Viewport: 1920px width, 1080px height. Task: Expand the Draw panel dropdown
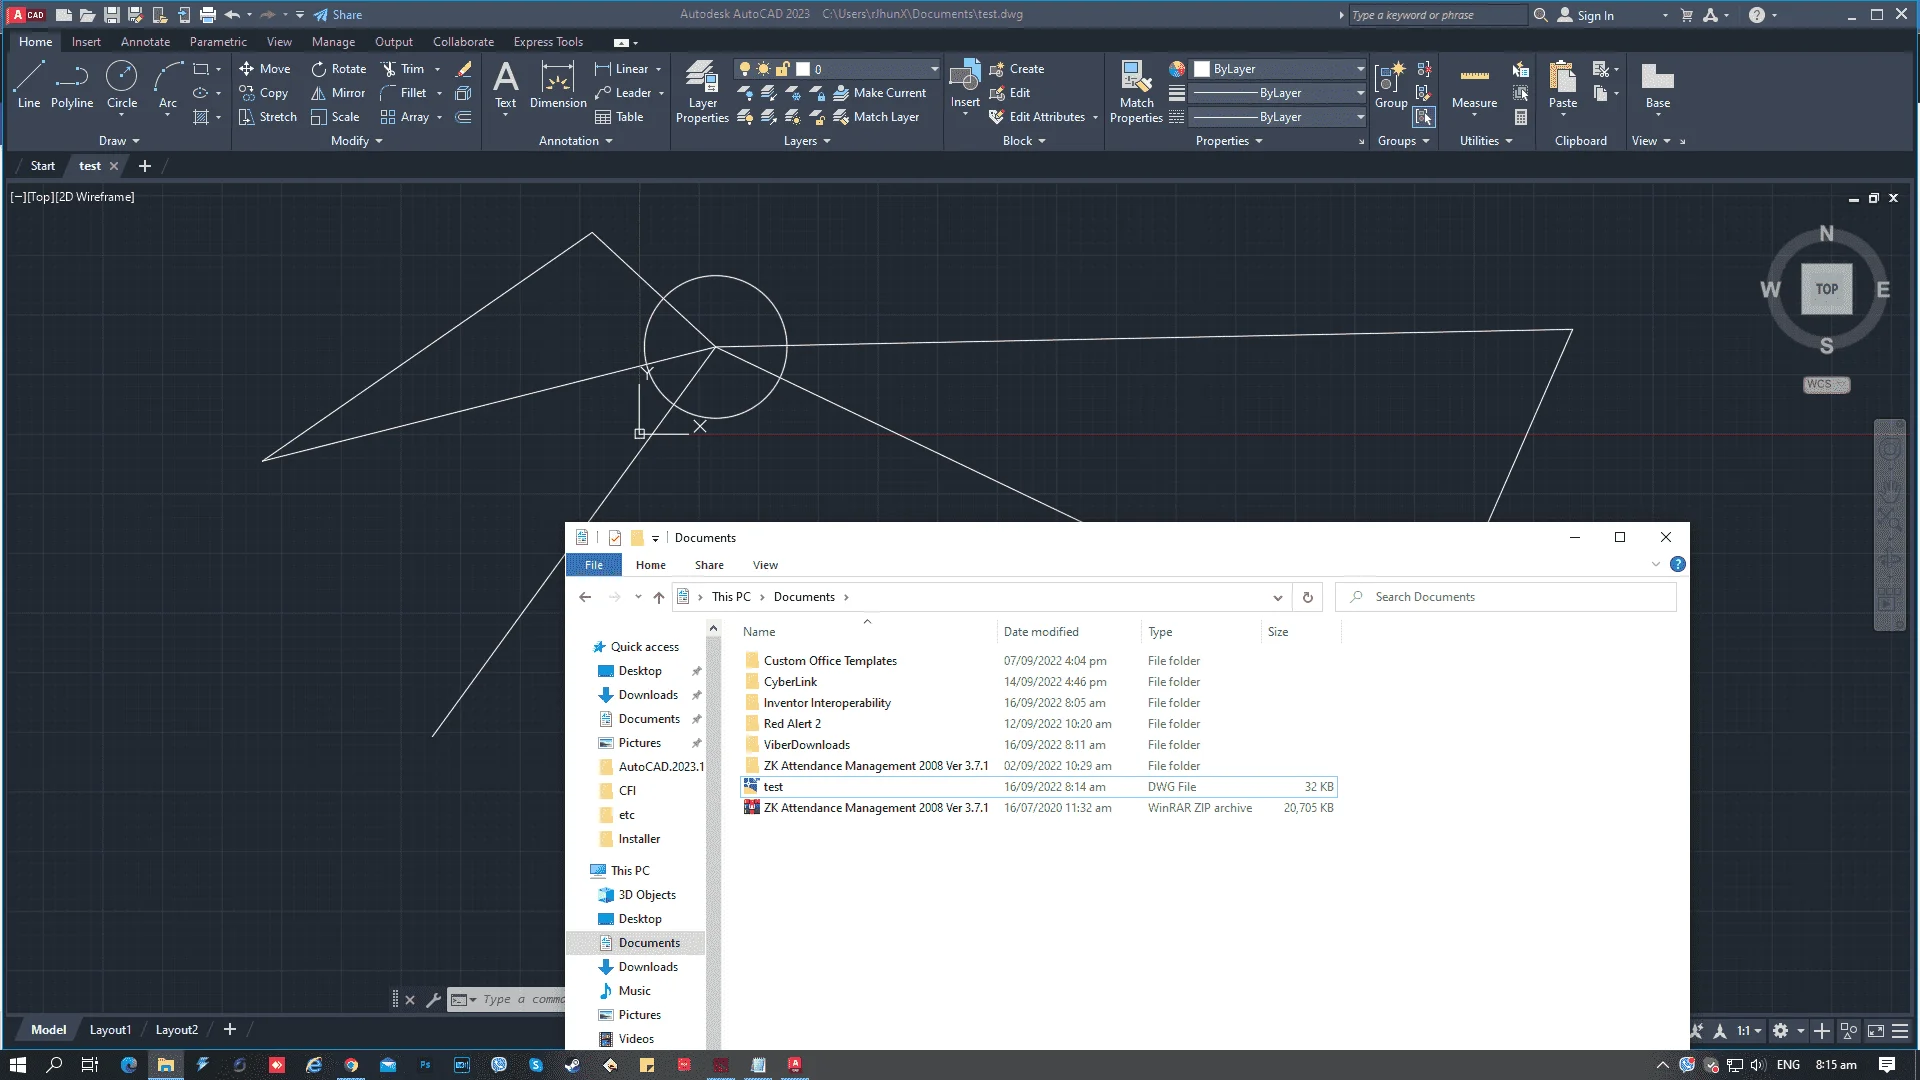click(x=120, y=141)
